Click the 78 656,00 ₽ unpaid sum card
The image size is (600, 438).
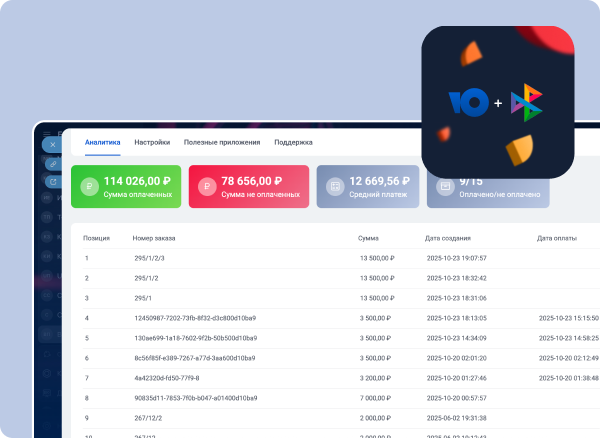[x=247, y=187]
